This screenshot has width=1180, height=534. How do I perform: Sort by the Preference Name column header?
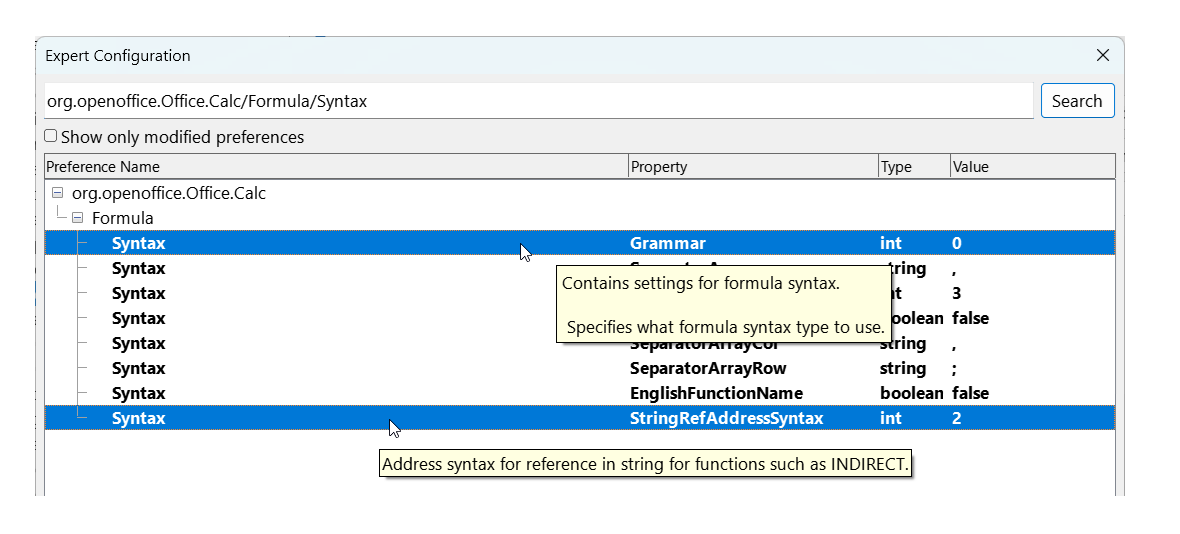pyautogui.click(x=336, y=166)
